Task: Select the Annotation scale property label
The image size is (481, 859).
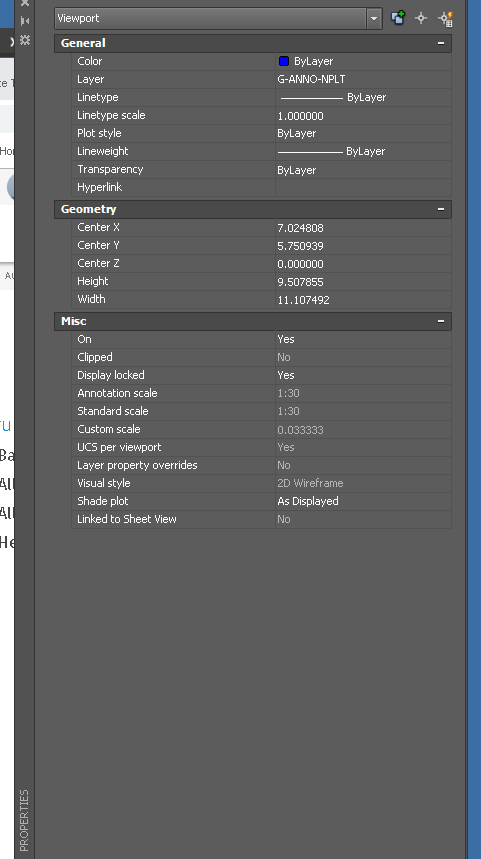Action: click(x=117, y=393)
